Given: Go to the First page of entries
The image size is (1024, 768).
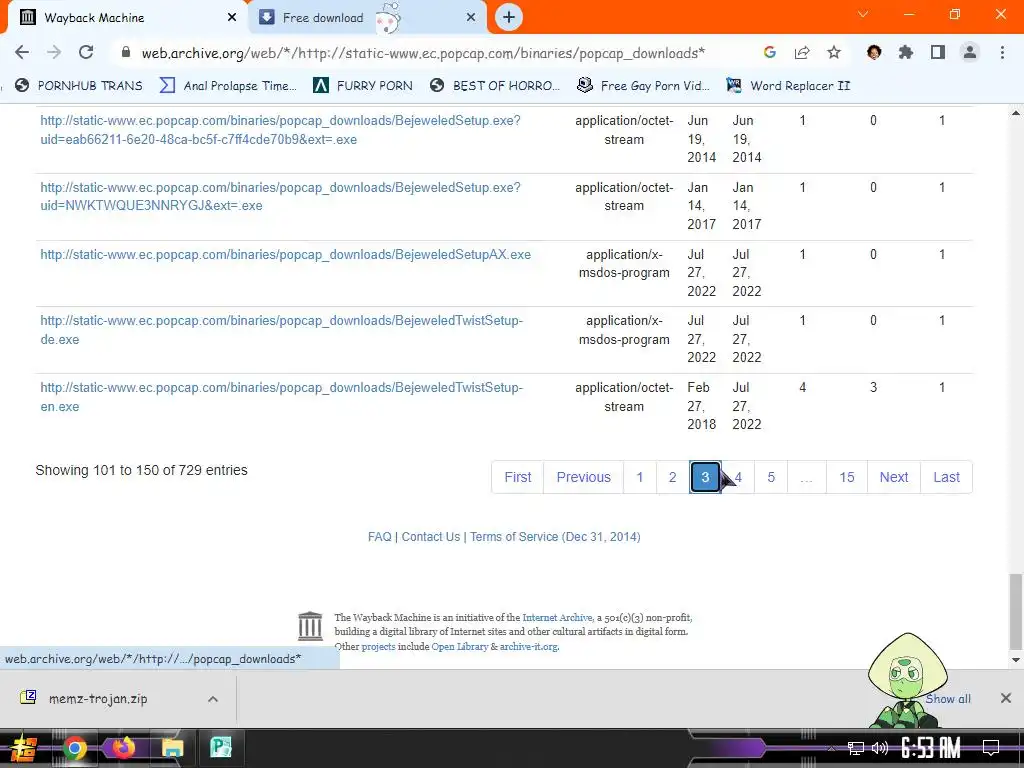Looking at the screenshot, I should (517, 477).
